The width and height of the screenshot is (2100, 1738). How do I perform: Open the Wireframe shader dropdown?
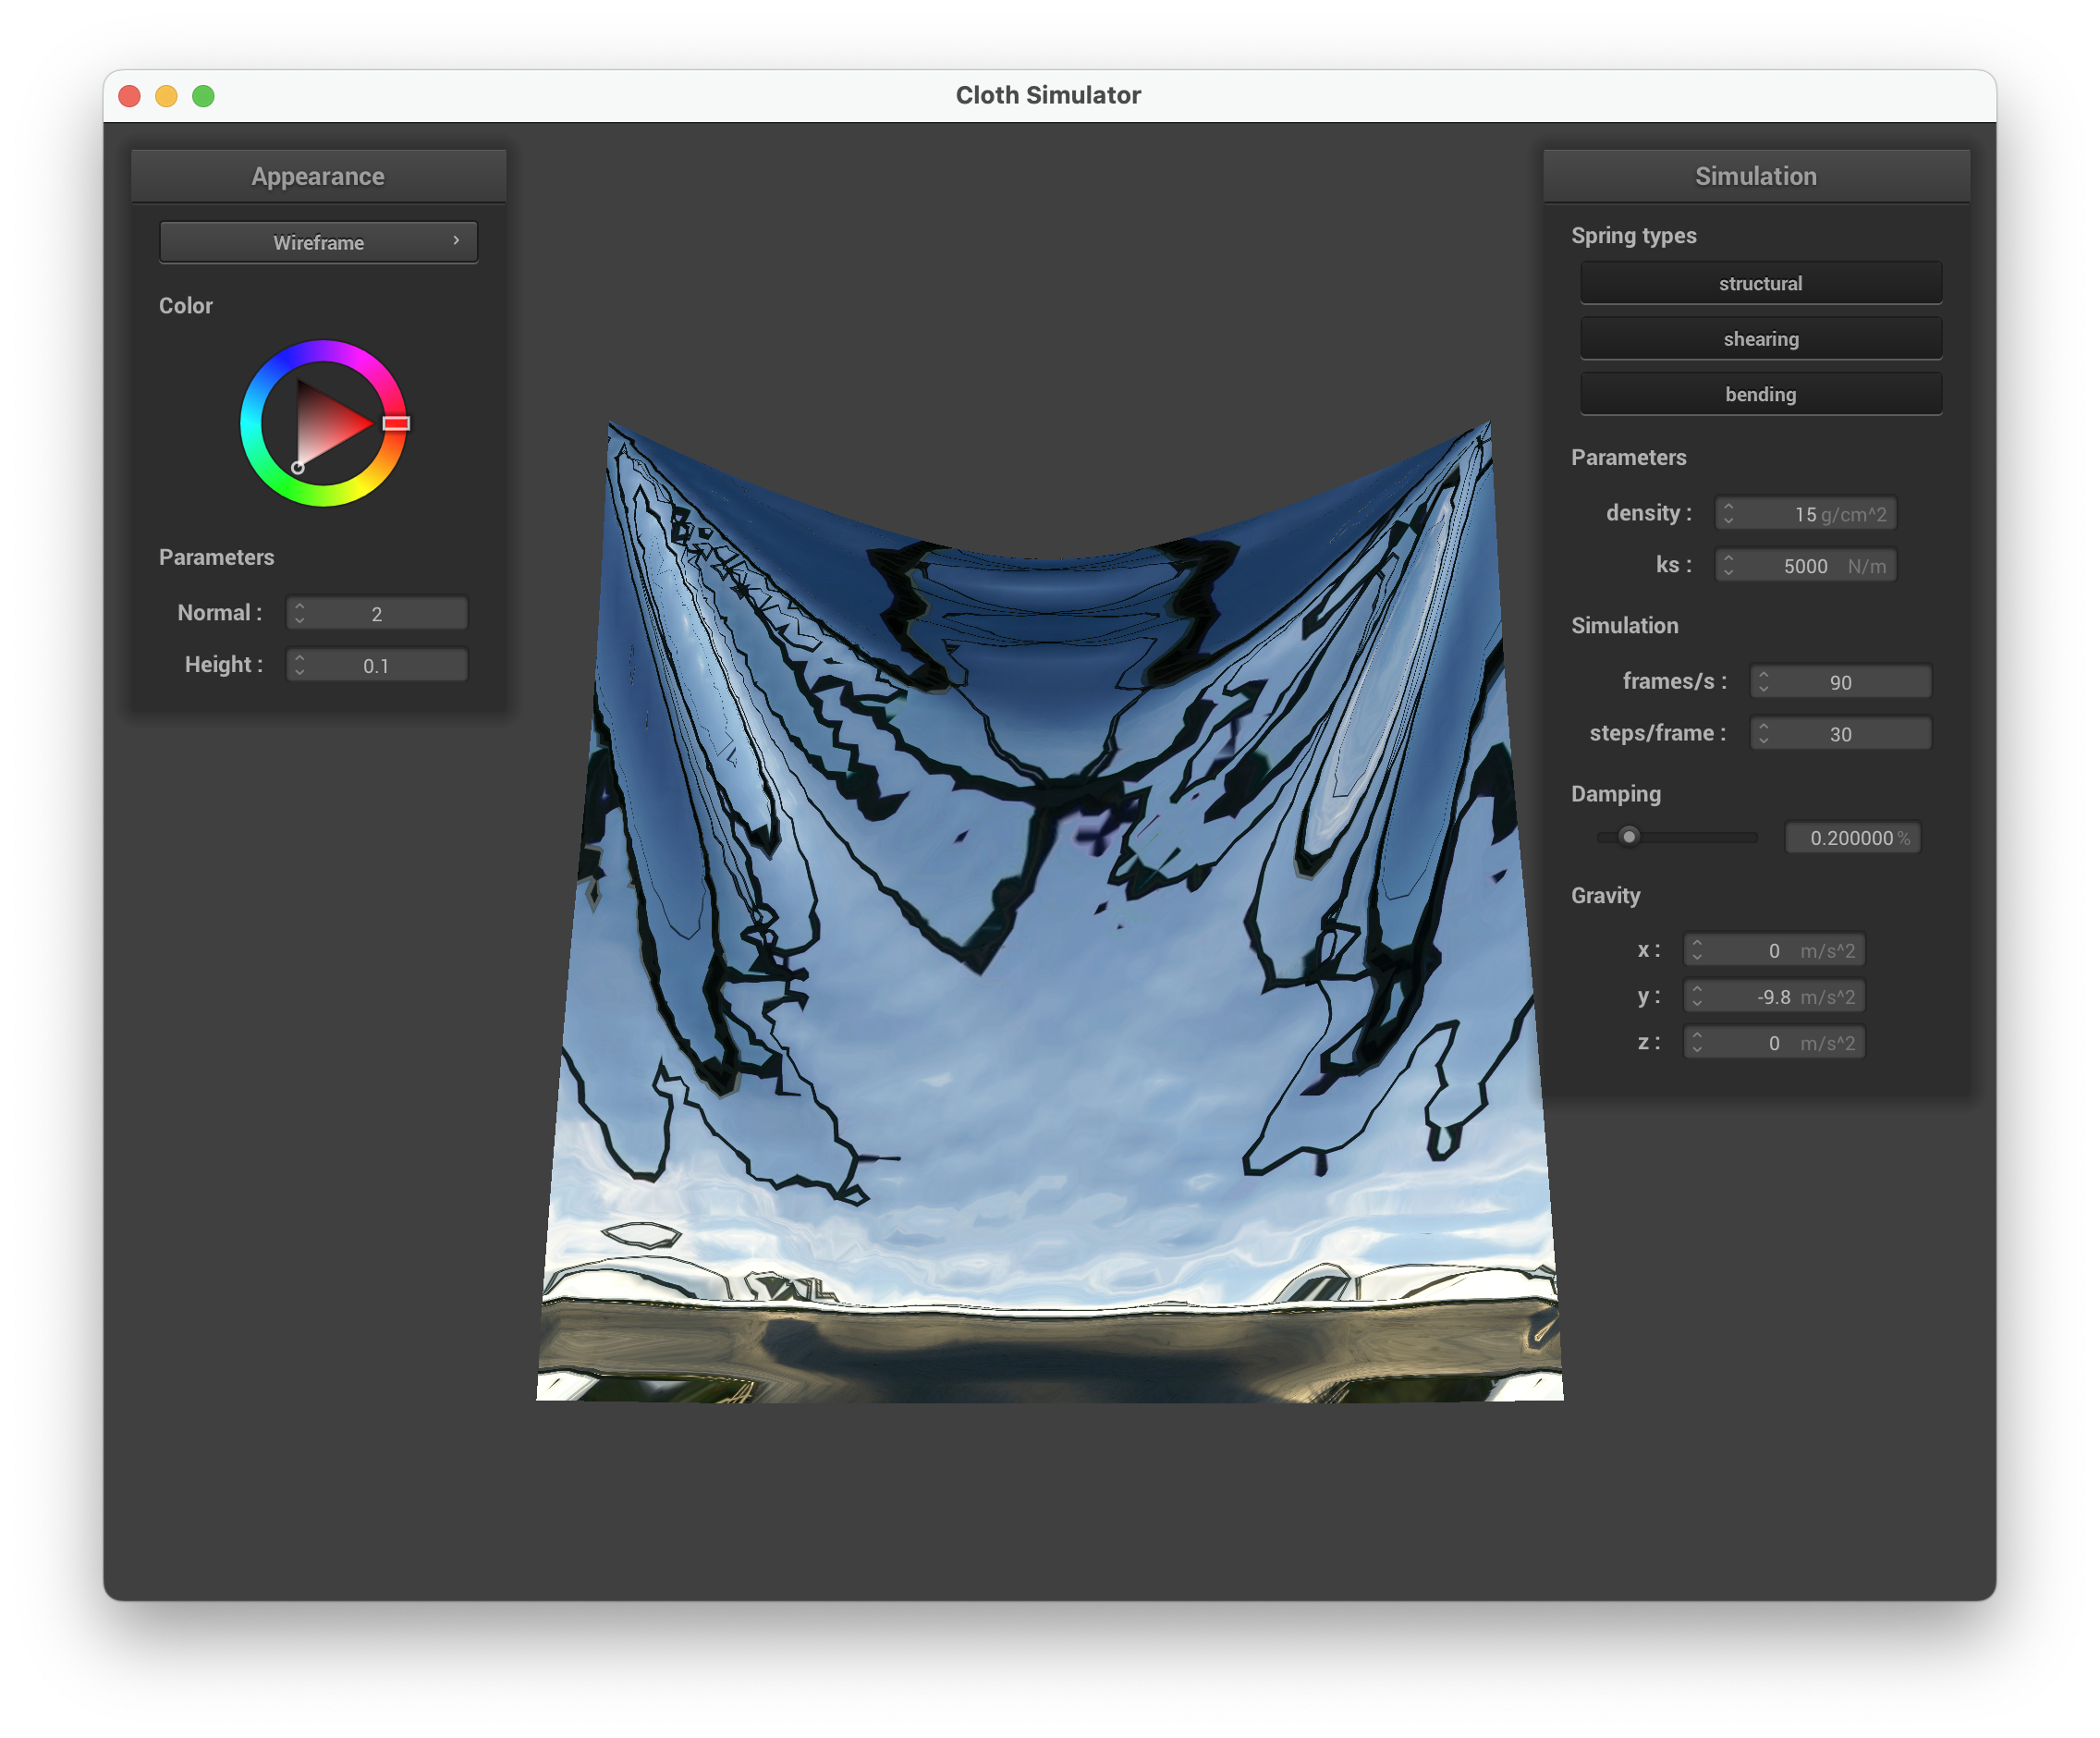318,242
